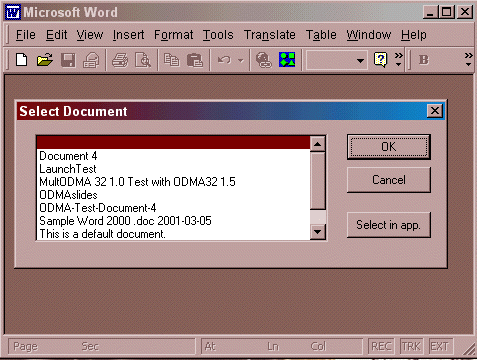Open the Insert menu

[128, 35]
